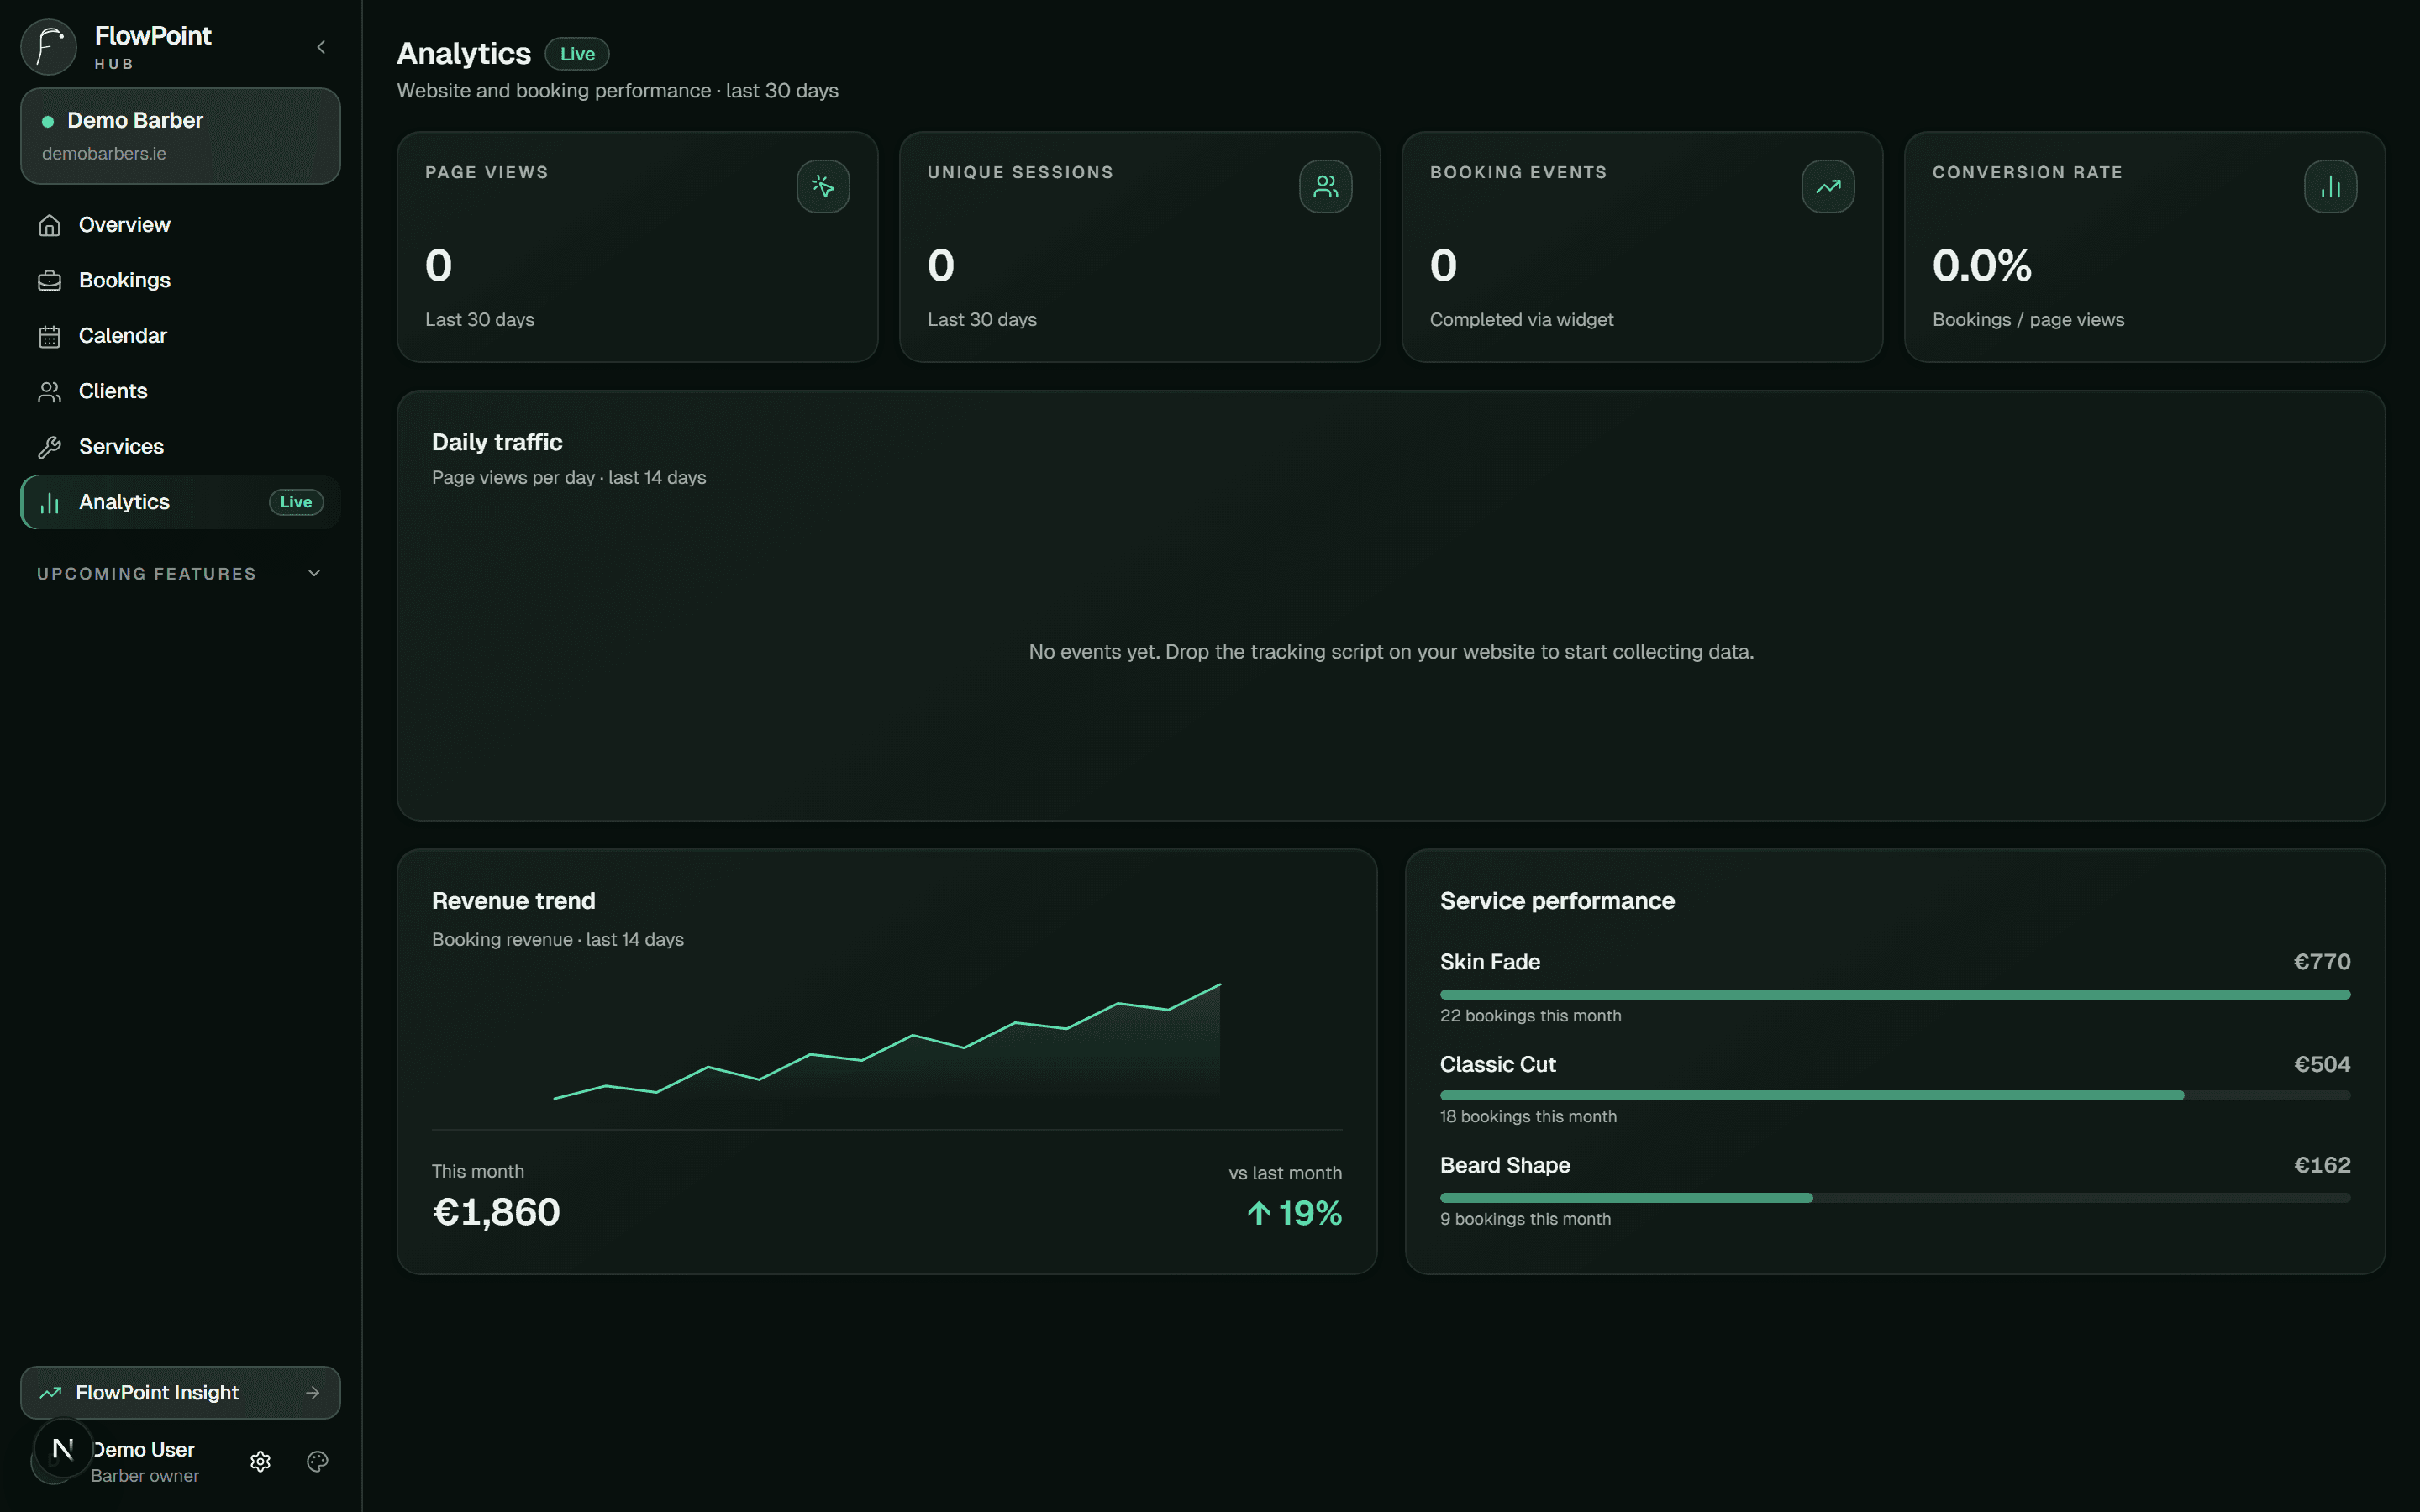The image size is (2420, 1512).
Task: Click the Page Views value 0
Action: pos(438,265)
